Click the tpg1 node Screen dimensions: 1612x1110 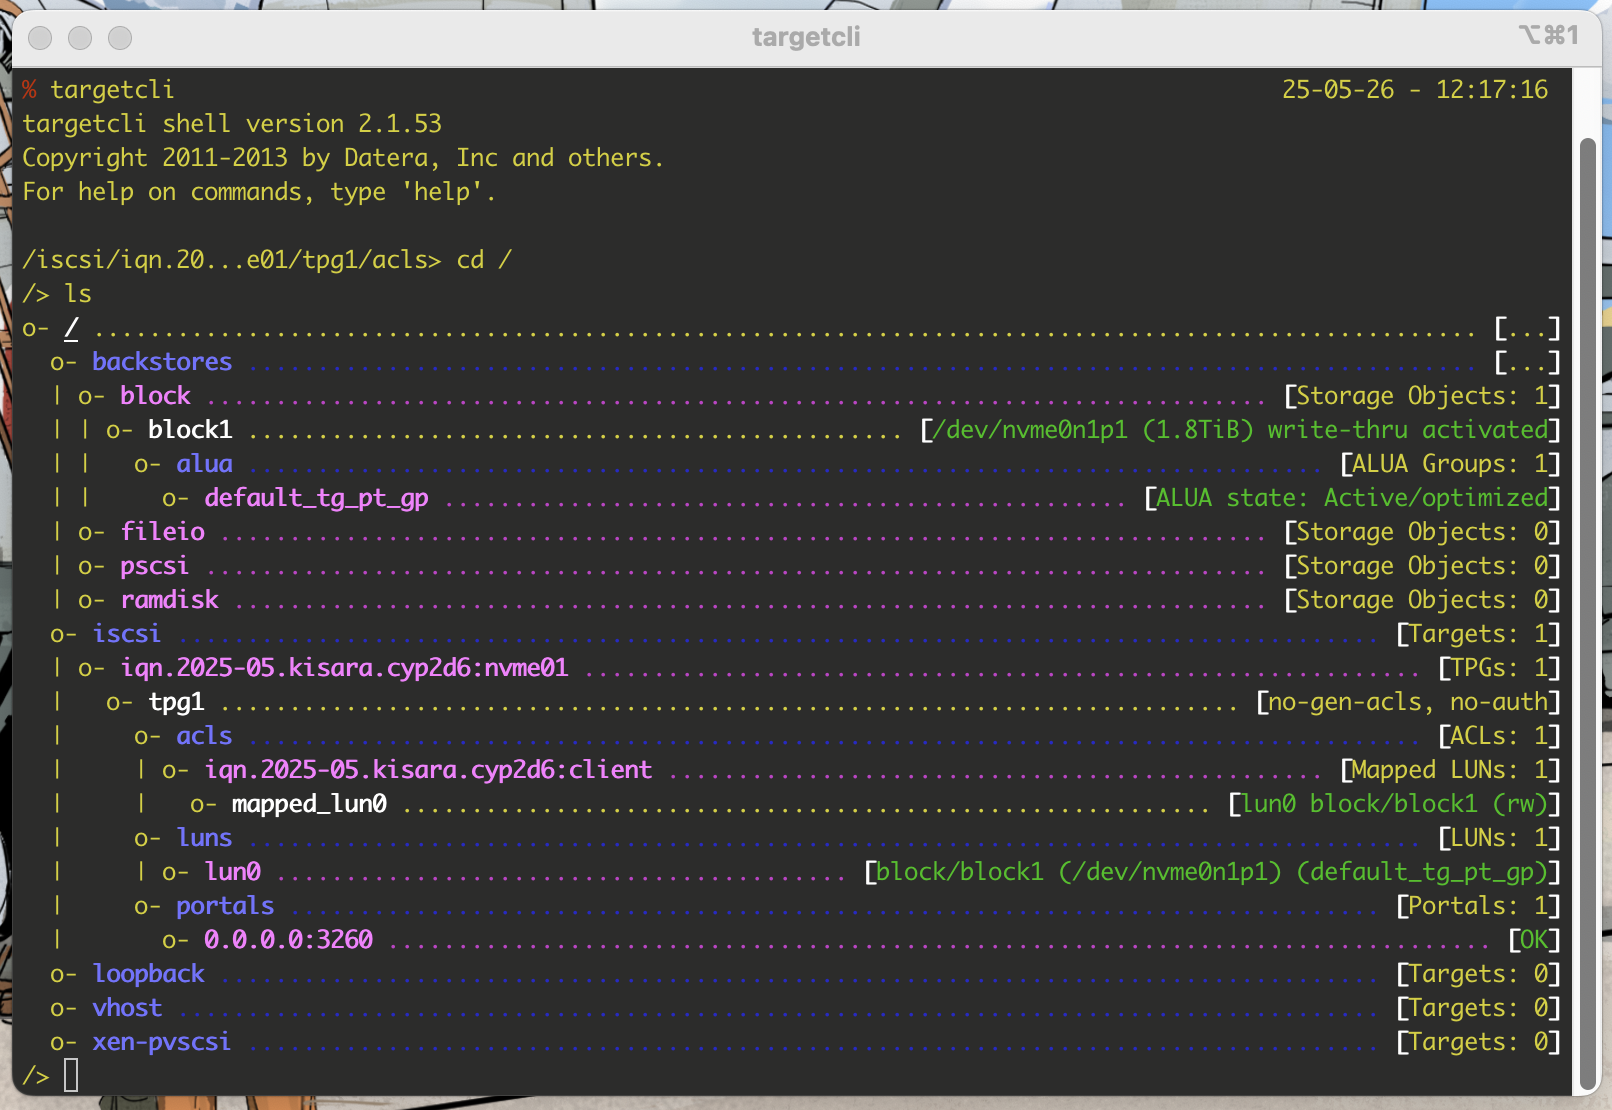[176, 702]
